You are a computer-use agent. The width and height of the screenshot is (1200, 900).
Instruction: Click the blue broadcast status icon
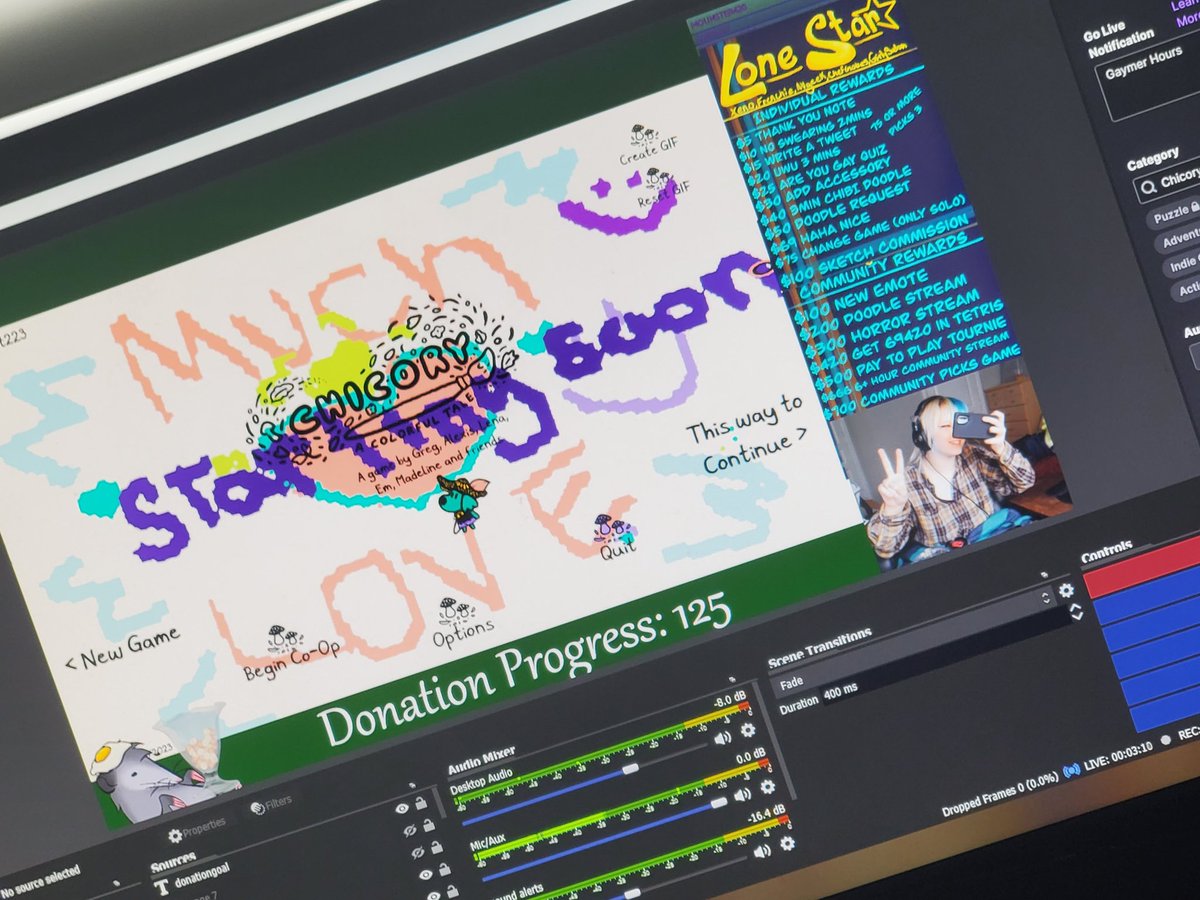pyautogui.click(x=1071, y=770)
